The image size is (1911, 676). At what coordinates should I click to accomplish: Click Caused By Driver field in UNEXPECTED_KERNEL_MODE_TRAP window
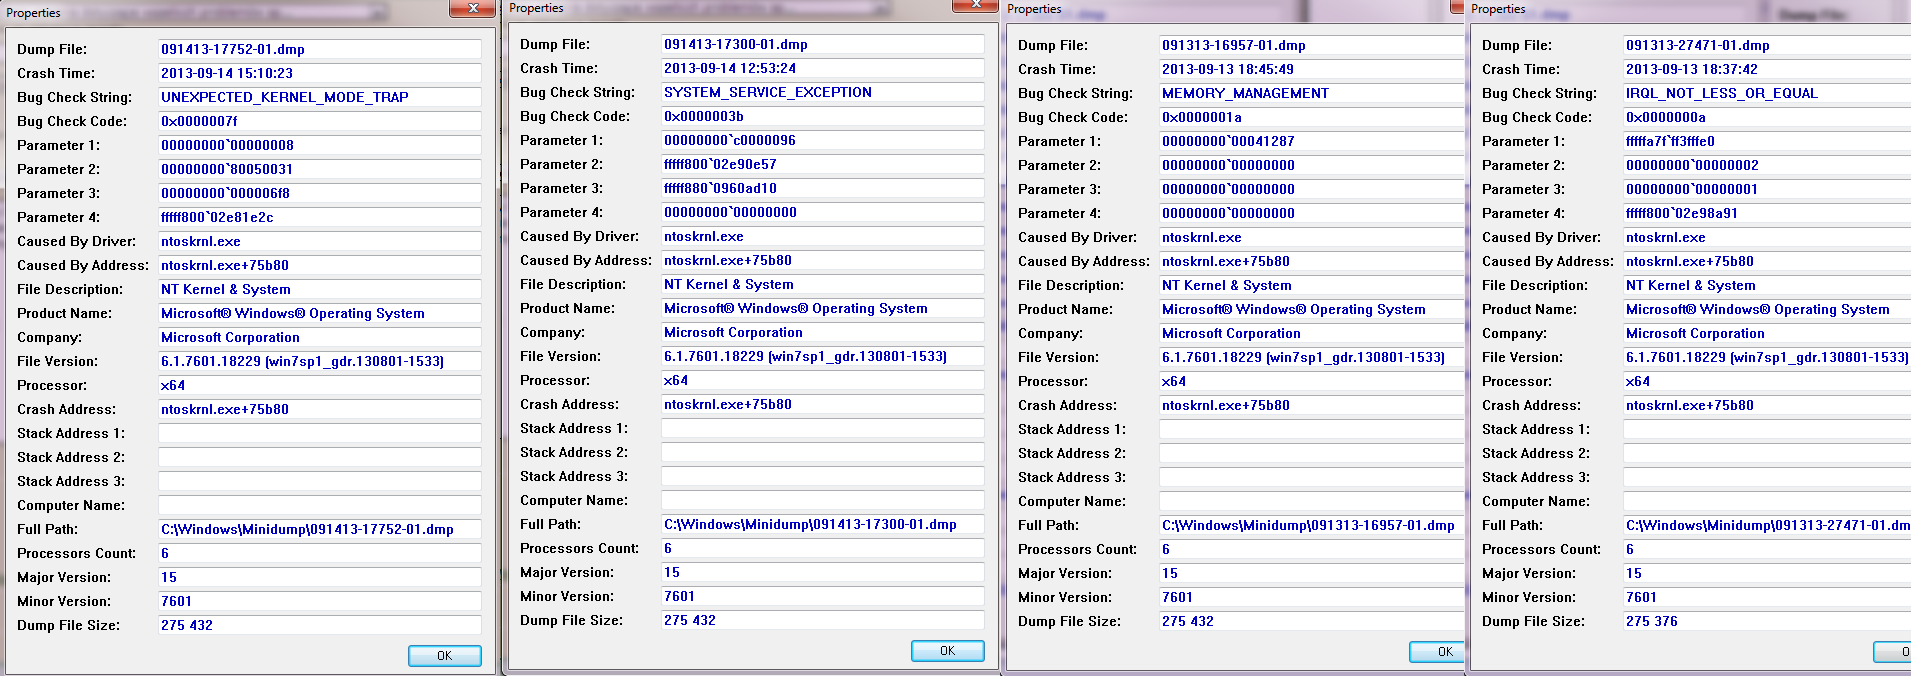pos(320,241)
